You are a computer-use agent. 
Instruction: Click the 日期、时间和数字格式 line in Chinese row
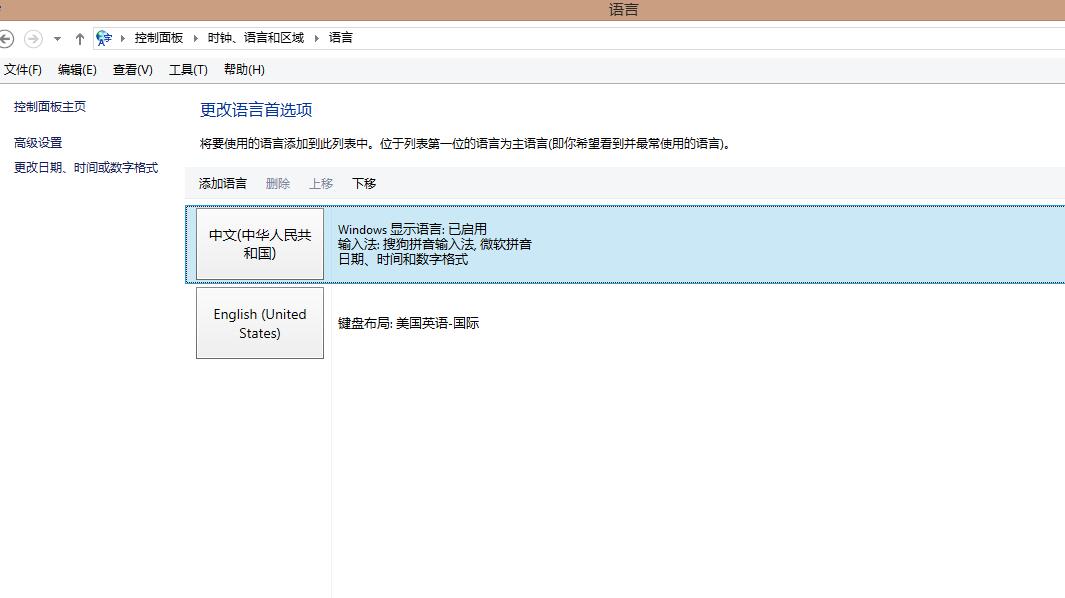click(403, 260)
